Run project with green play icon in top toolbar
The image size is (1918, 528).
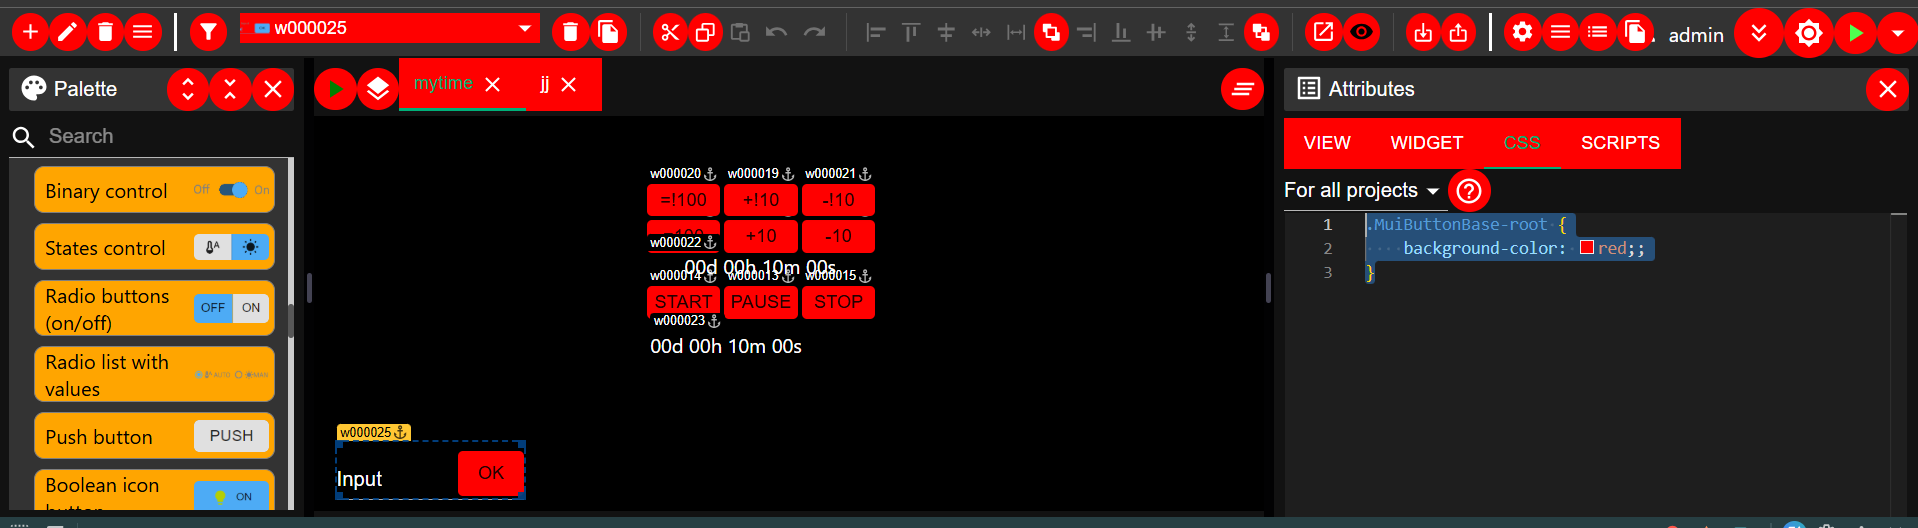[1855, 33]
